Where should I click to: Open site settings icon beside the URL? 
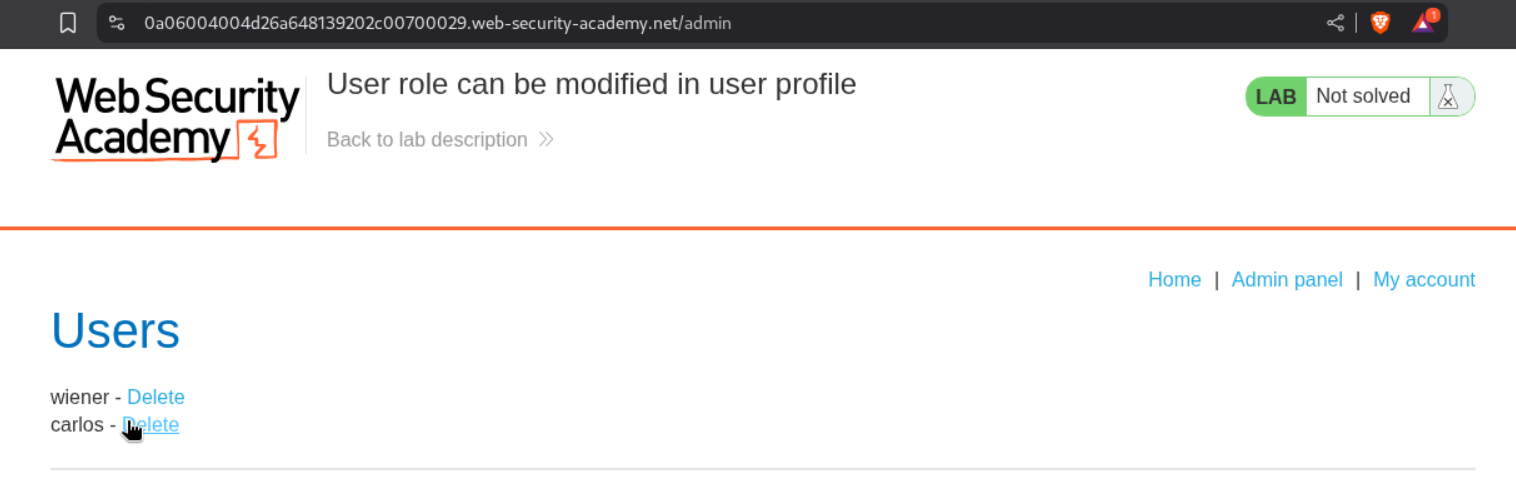coord(117,23)
